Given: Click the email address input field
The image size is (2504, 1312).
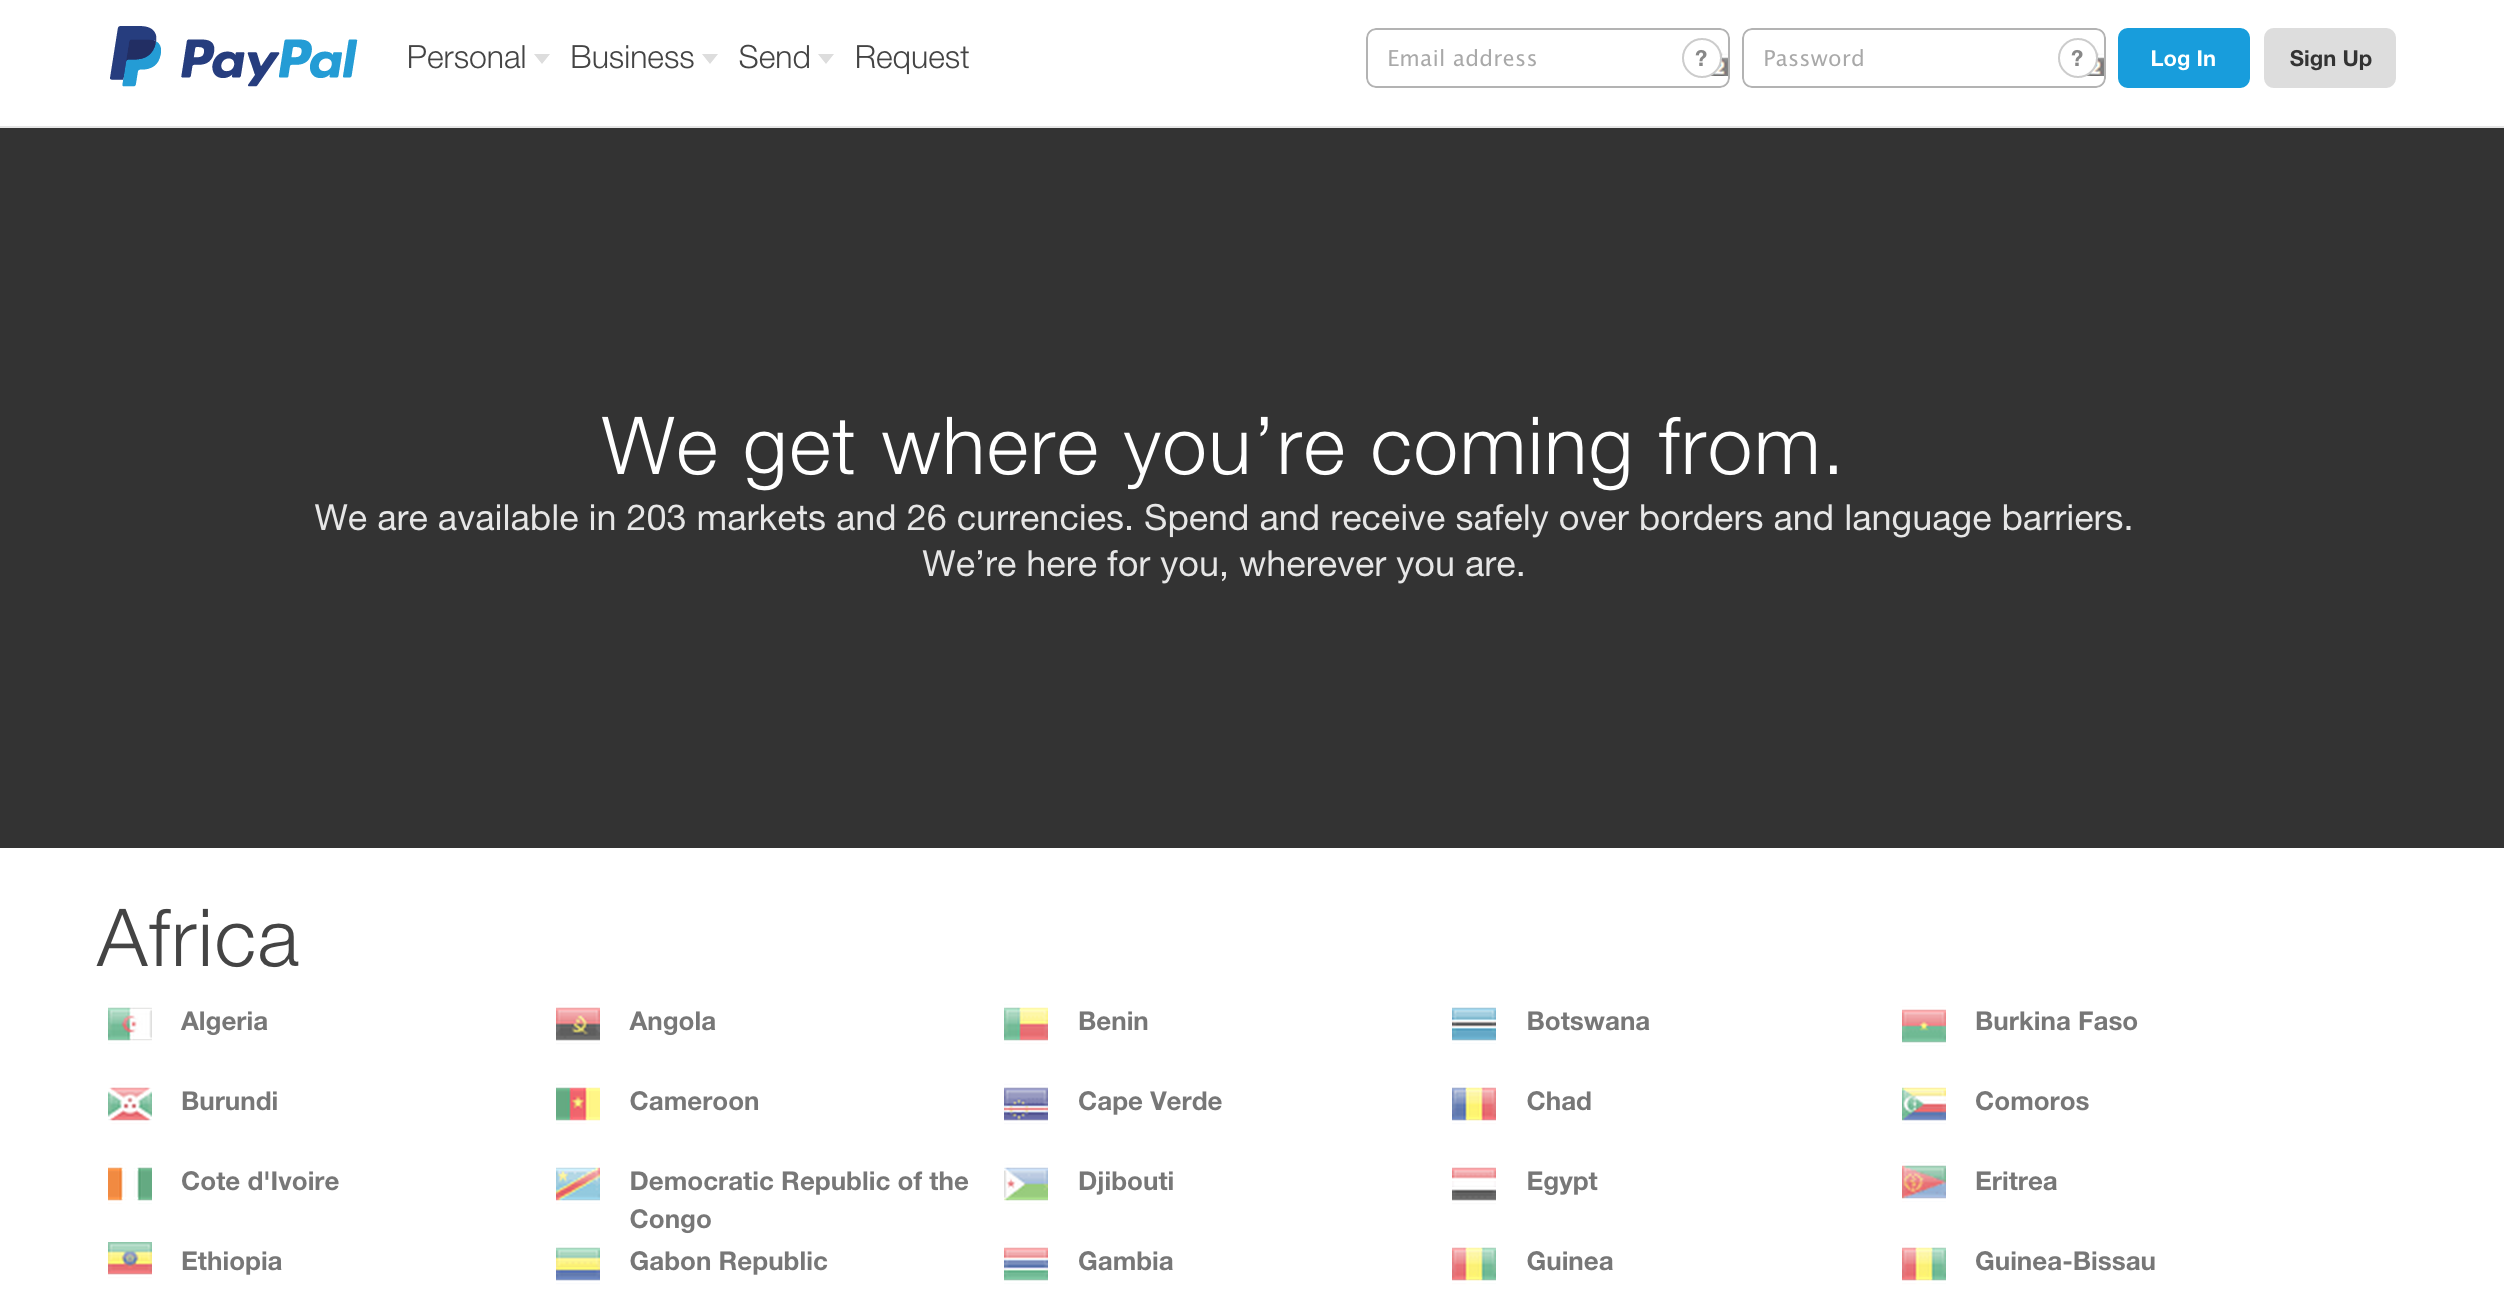Looking at the screenshot, I should [x=1540, y=58].
